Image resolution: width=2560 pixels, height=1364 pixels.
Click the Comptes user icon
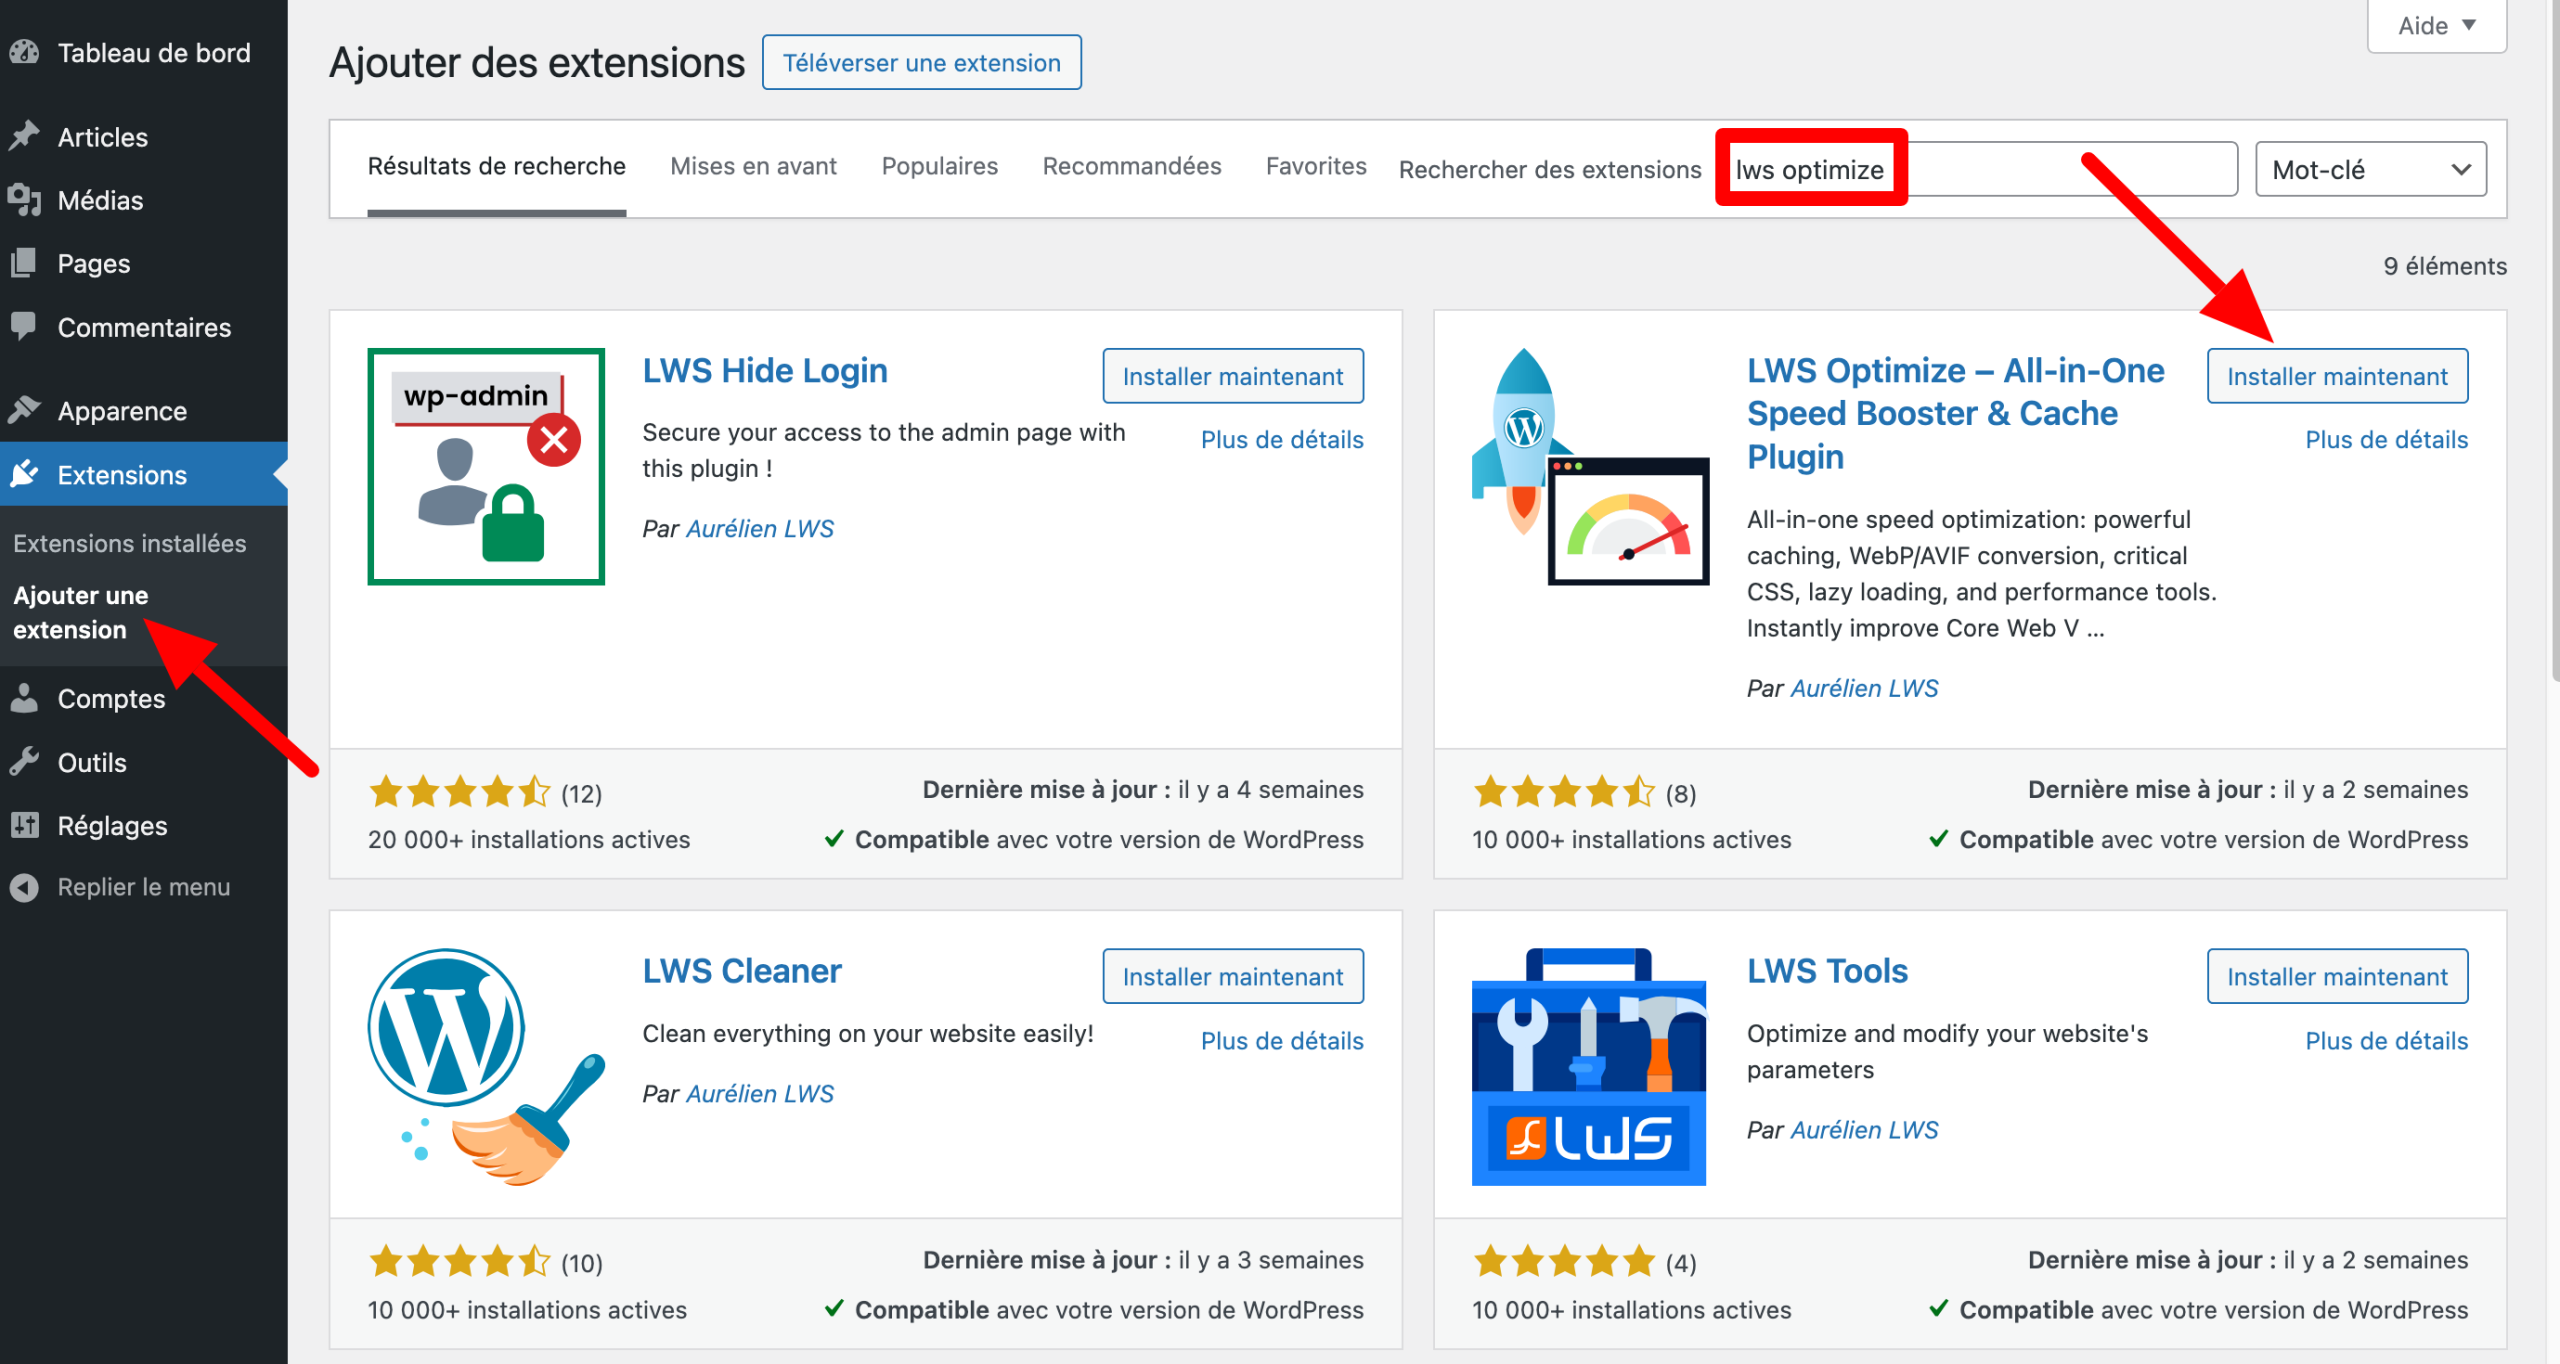click(24, 698)
